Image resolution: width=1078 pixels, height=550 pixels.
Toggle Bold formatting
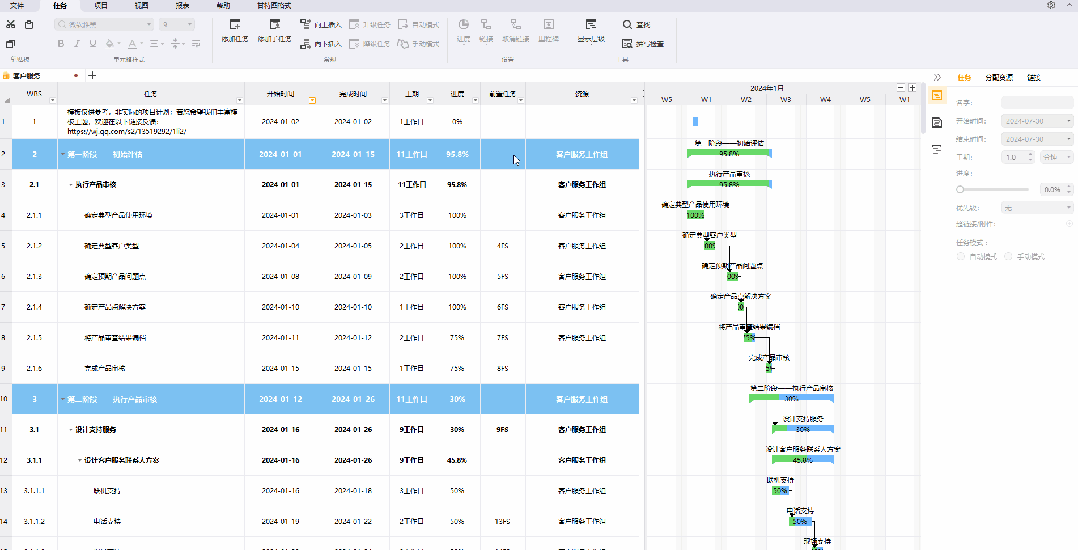pyautogui.click(x=60, y=44)
